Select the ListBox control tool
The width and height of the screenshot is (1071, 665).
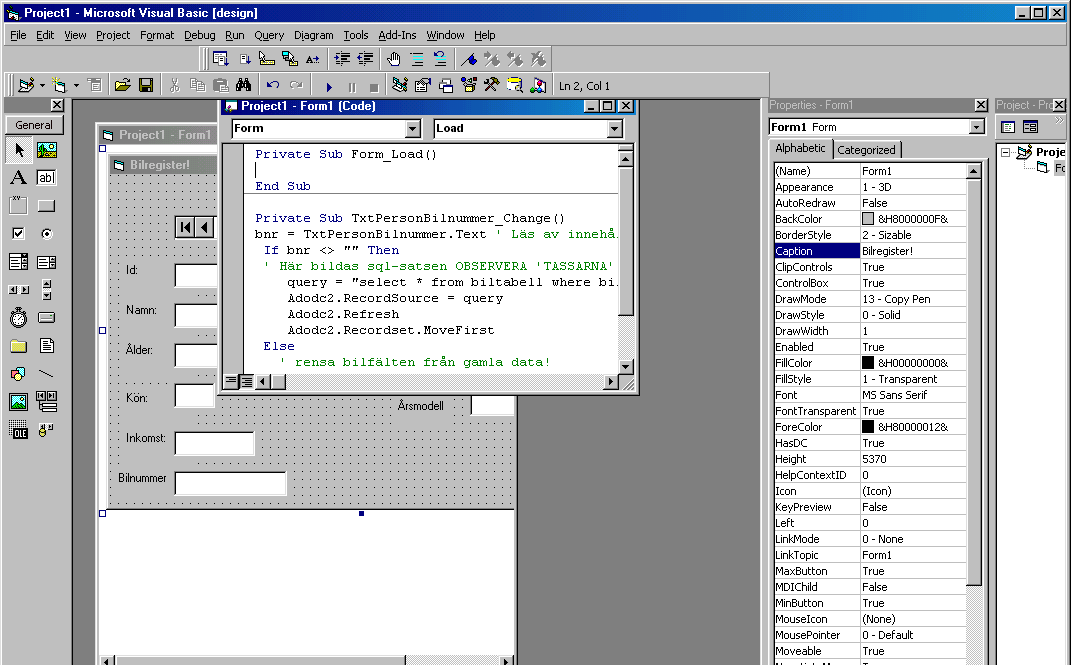pyautogui.click(x=46, y=261)
